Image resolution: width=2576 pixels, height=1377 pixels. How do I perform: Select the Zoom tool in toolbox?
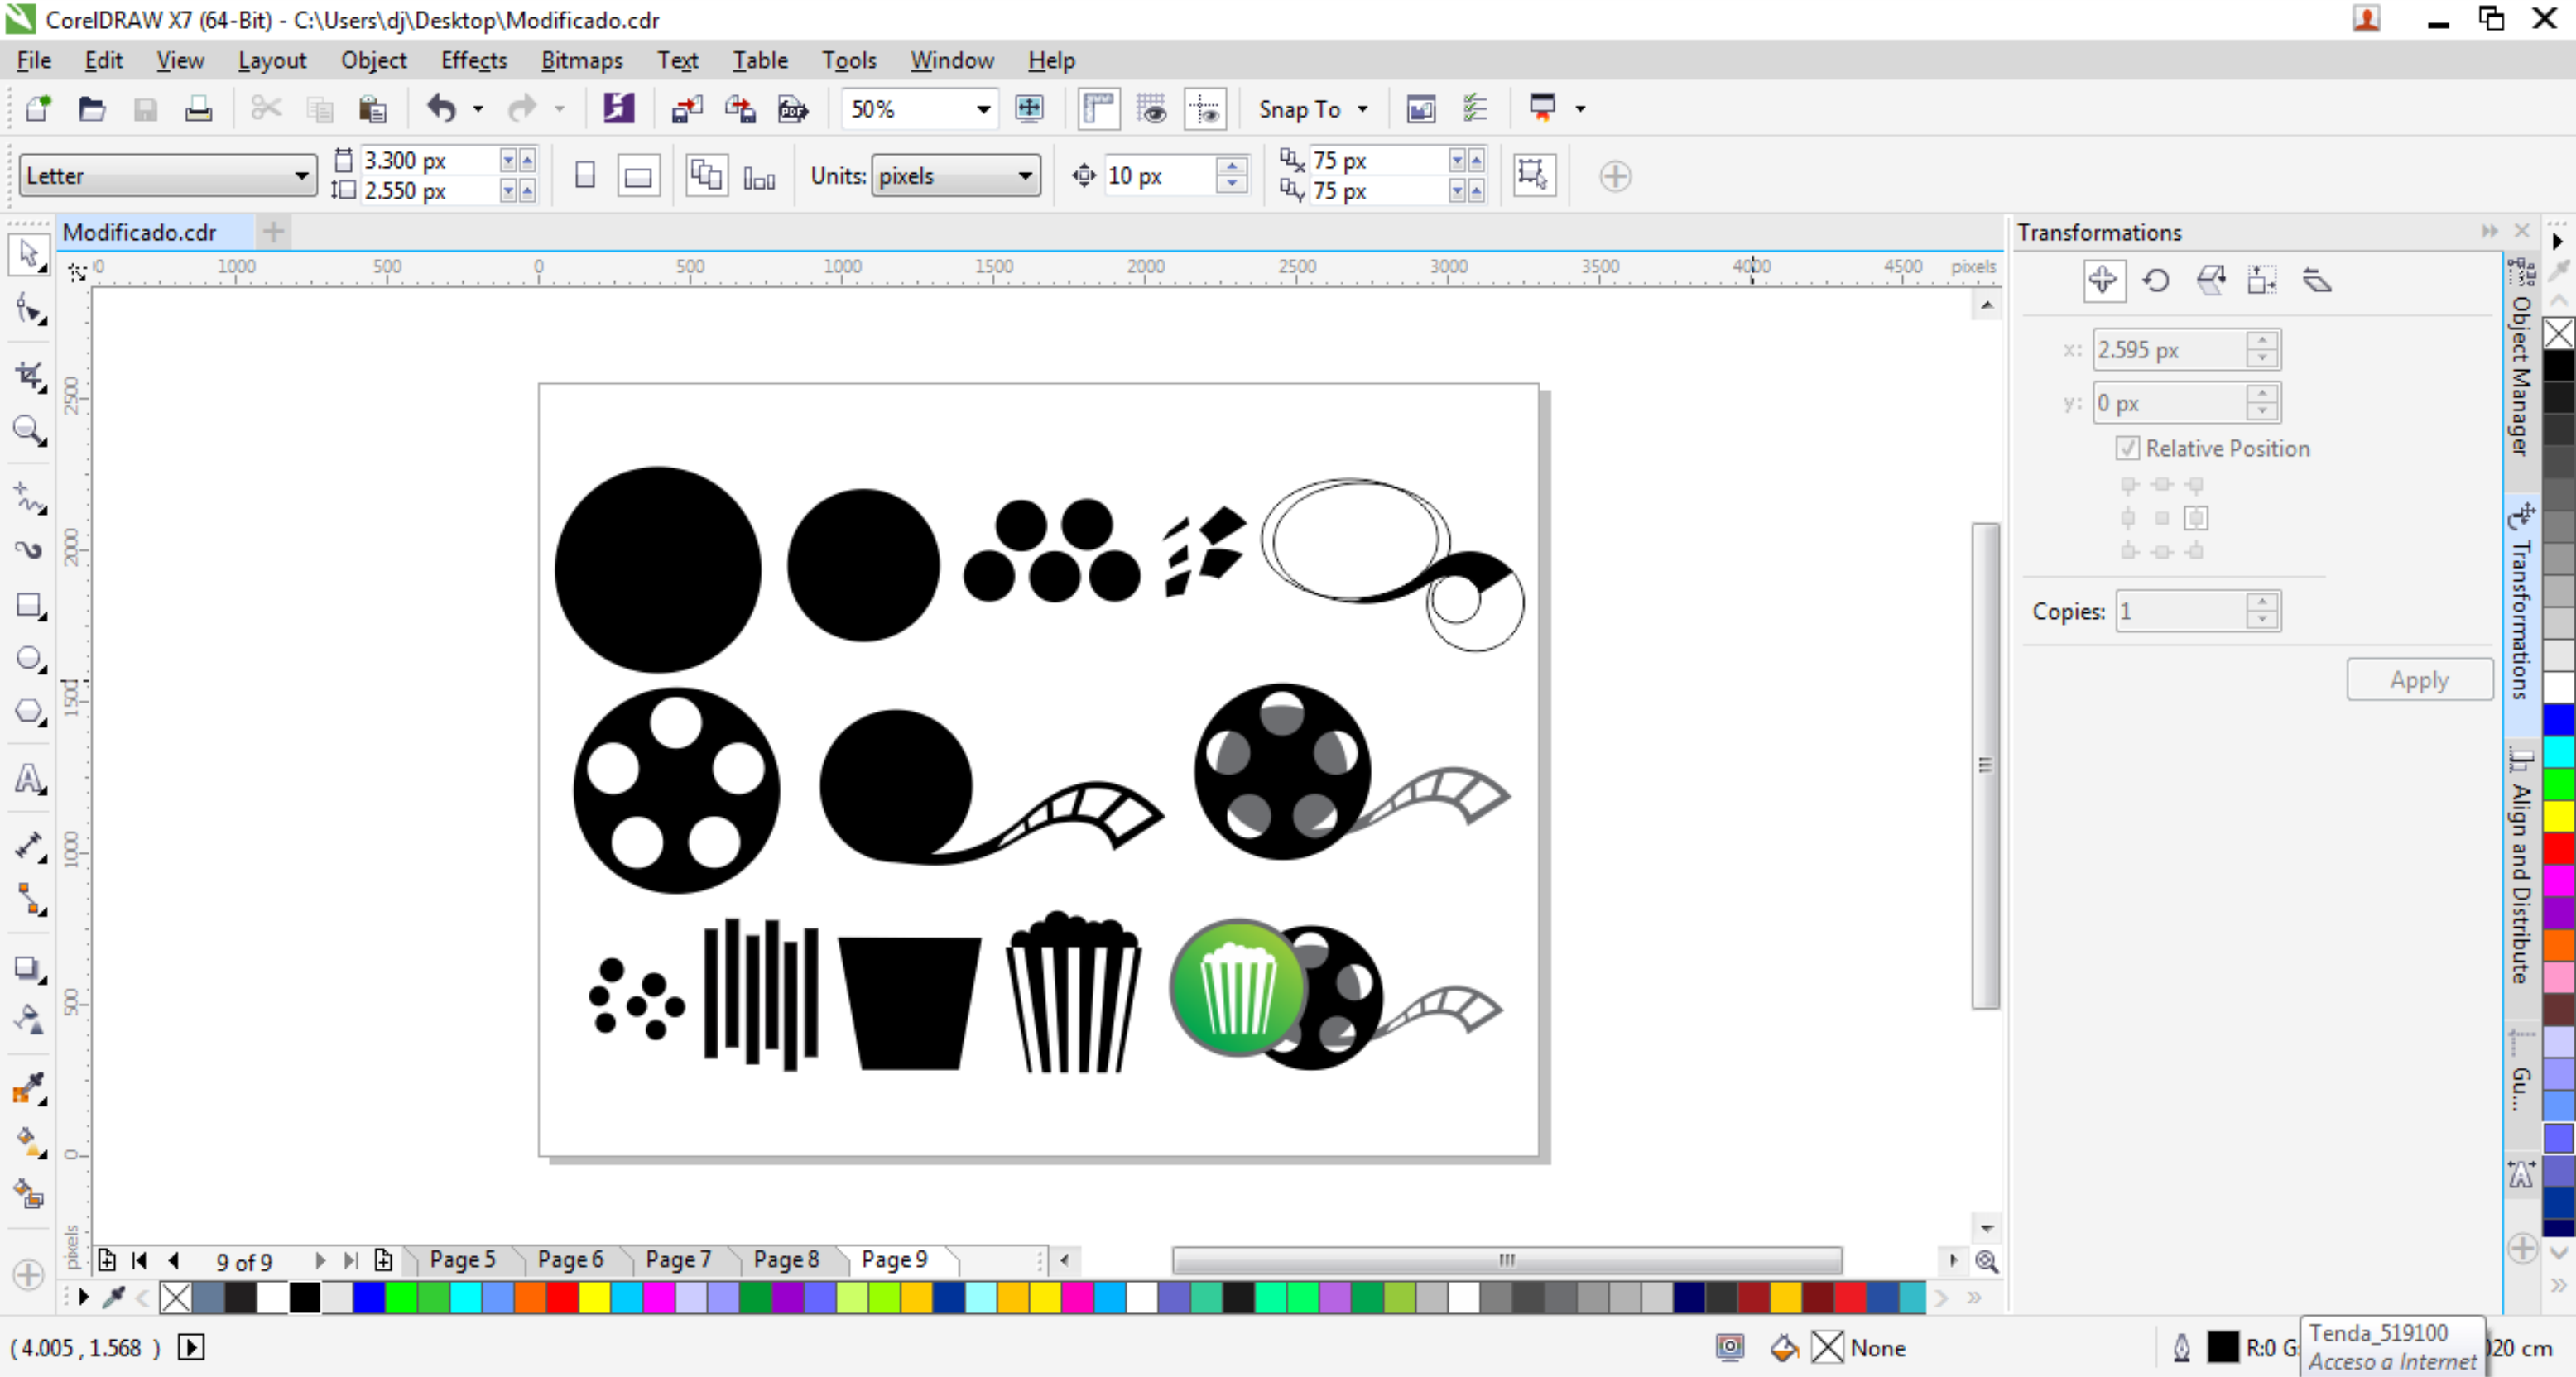(x=28, y=430)
